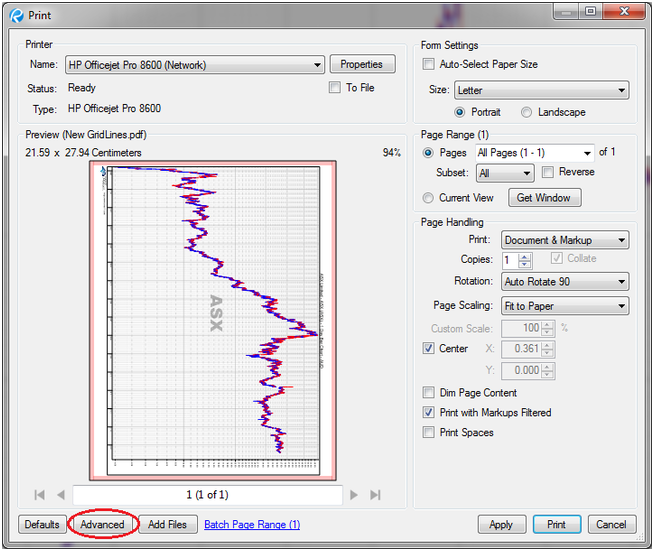The height and width of the screenshot is (552, 656).
Task: Open printer Properties
Action: coord(361,65)
